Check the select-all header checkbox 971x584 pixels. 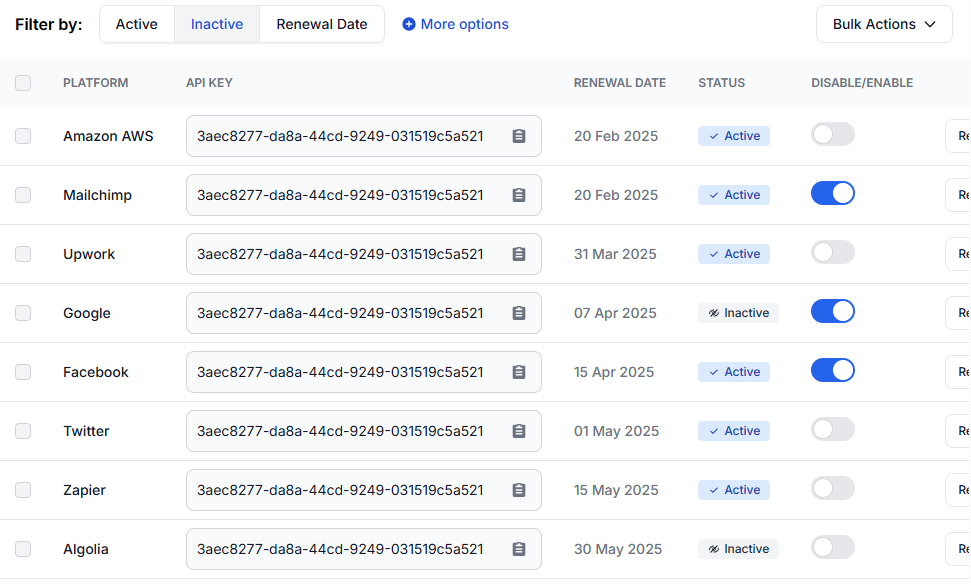(23, 83)
